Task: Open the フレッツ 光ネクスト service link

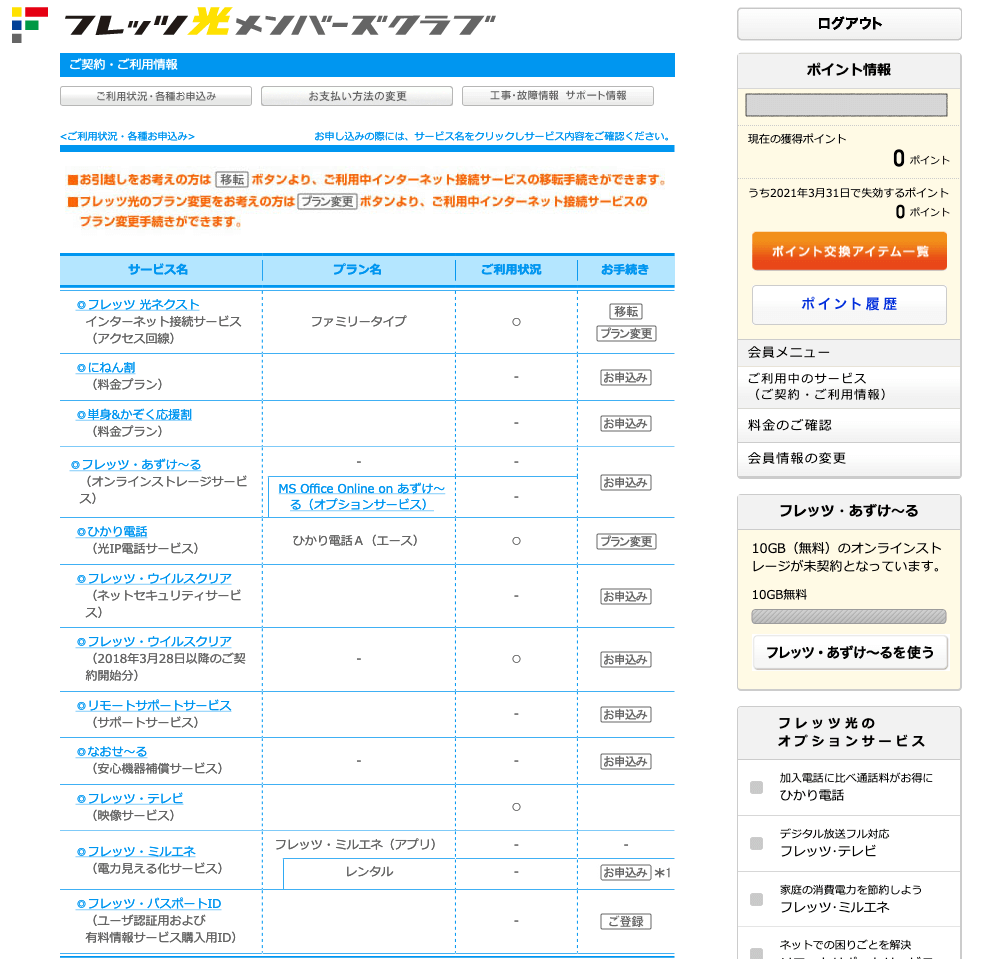Action: tap(138, 305)
